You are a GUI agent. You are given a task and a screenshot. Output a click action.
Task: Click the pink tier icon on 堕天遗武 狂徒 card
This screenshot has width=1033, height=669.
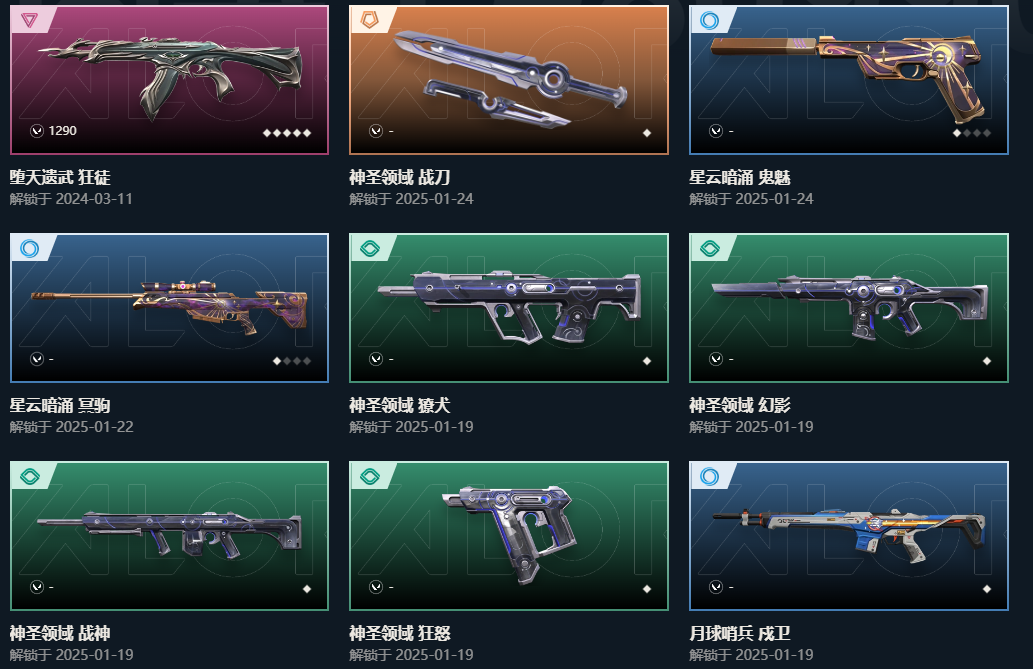(29, 20)
